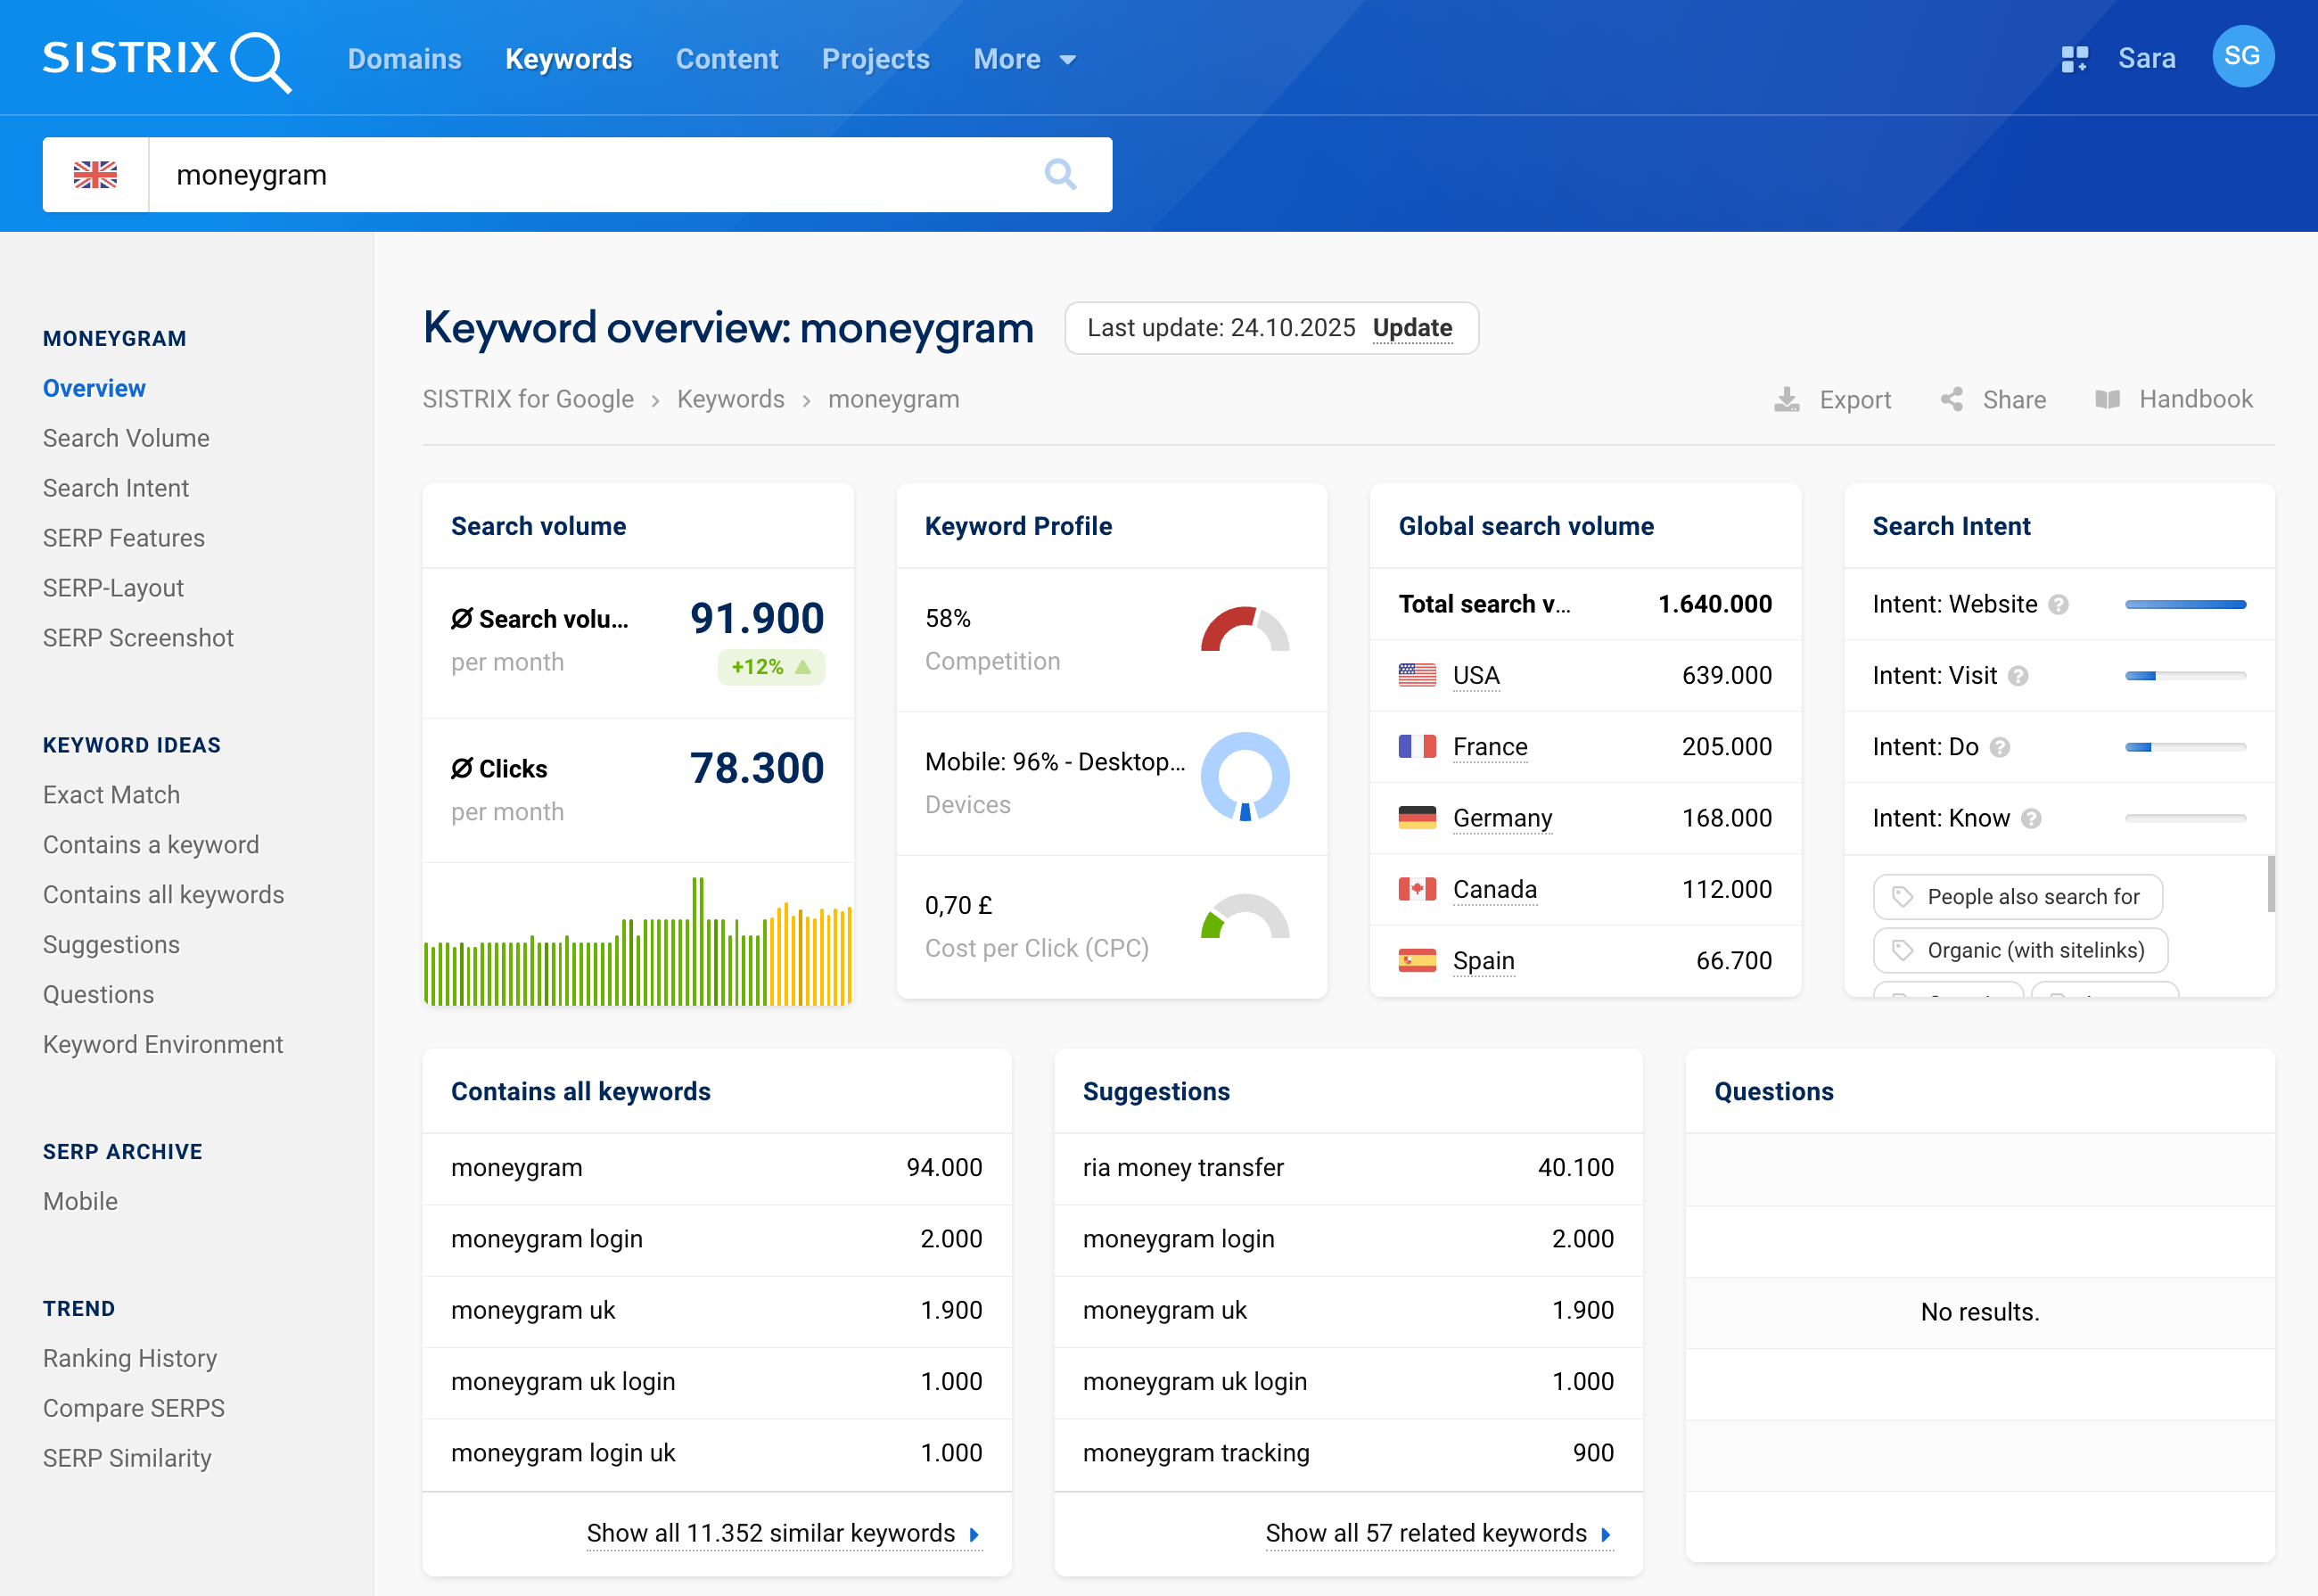Open the apps grid icon next to Sara
This screenshot has height=1596, width=2318.
point(2075,58)
